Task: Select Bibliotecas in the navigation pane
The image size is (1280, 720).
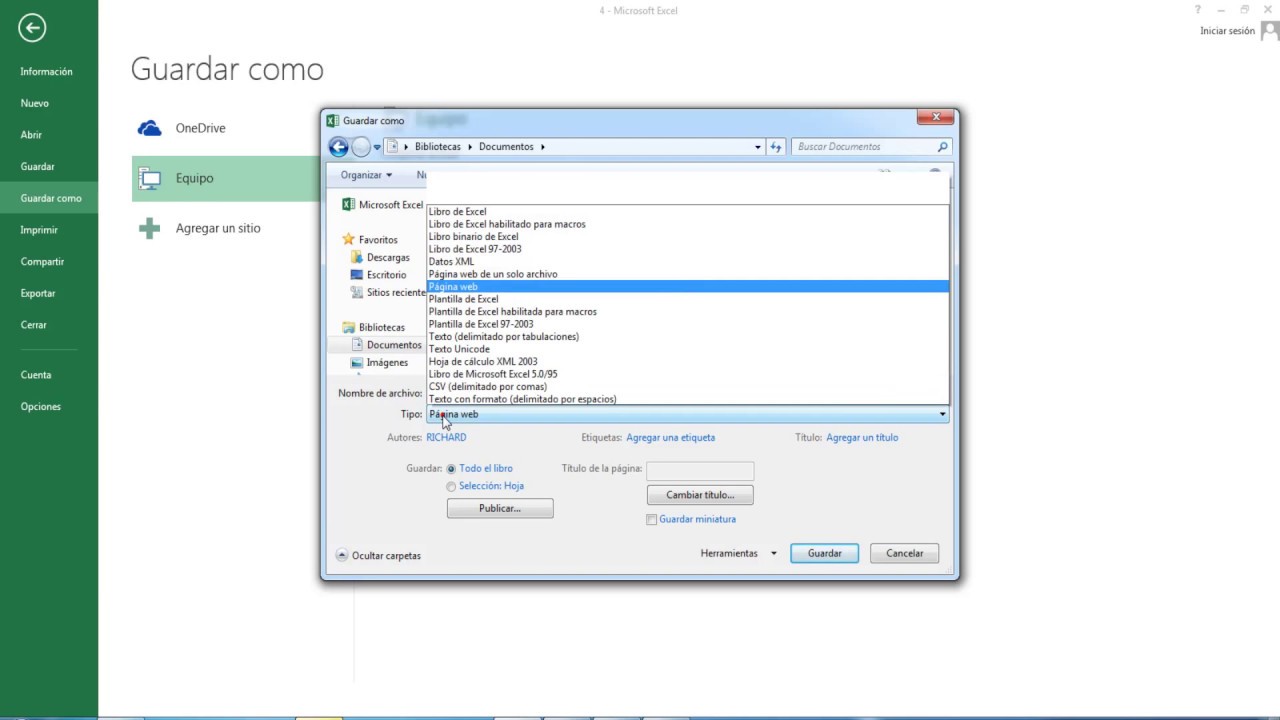Action: coord(373,328)
